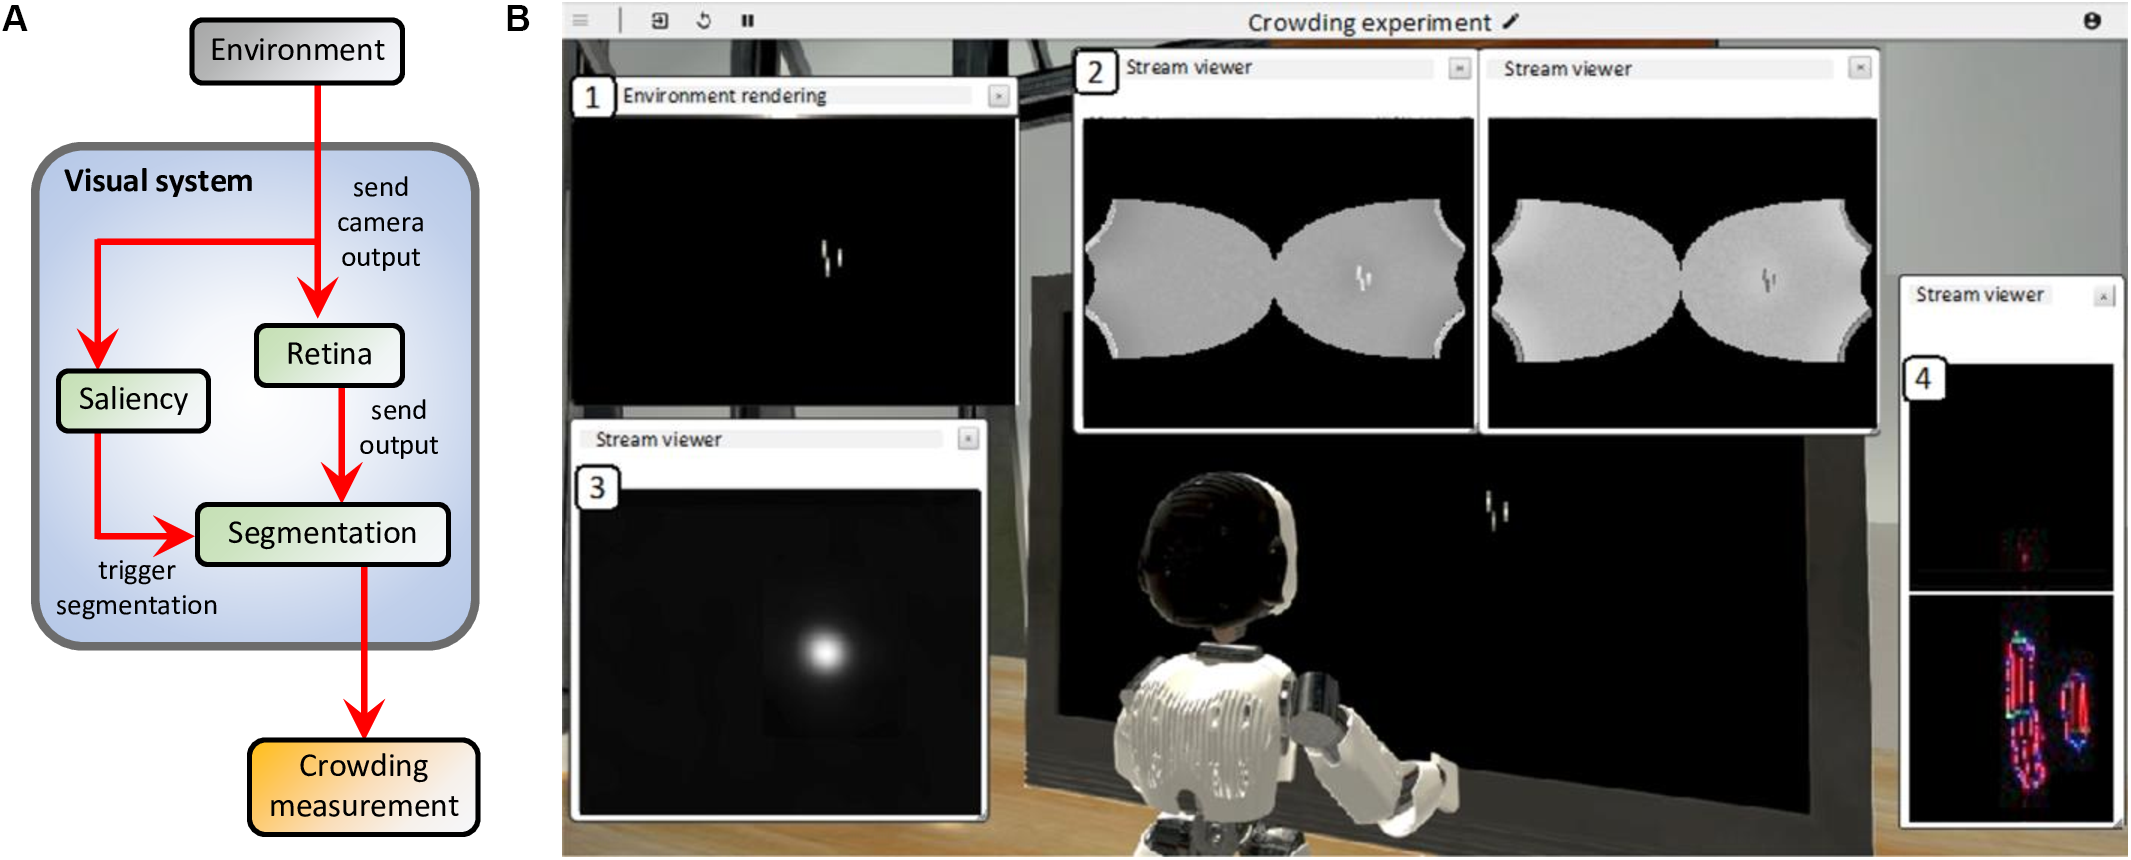
Task: Click the Retina box in the diagram
Action: (329, 355)
